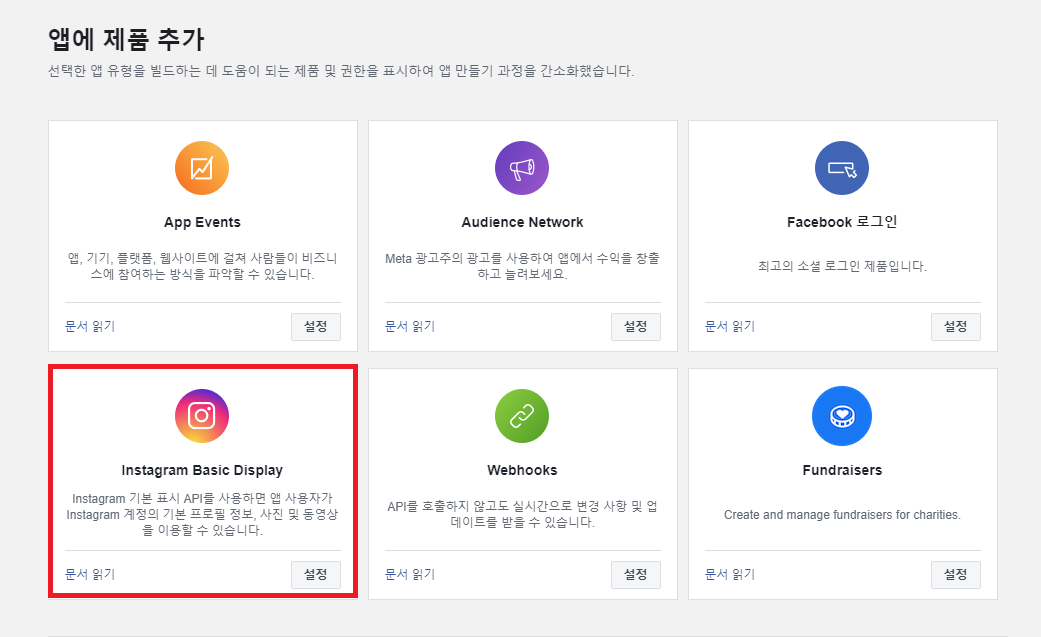1041x637 pixels.
Task: Open 문서 읽기 link for Fundraisers
Action: click(730, 574)
